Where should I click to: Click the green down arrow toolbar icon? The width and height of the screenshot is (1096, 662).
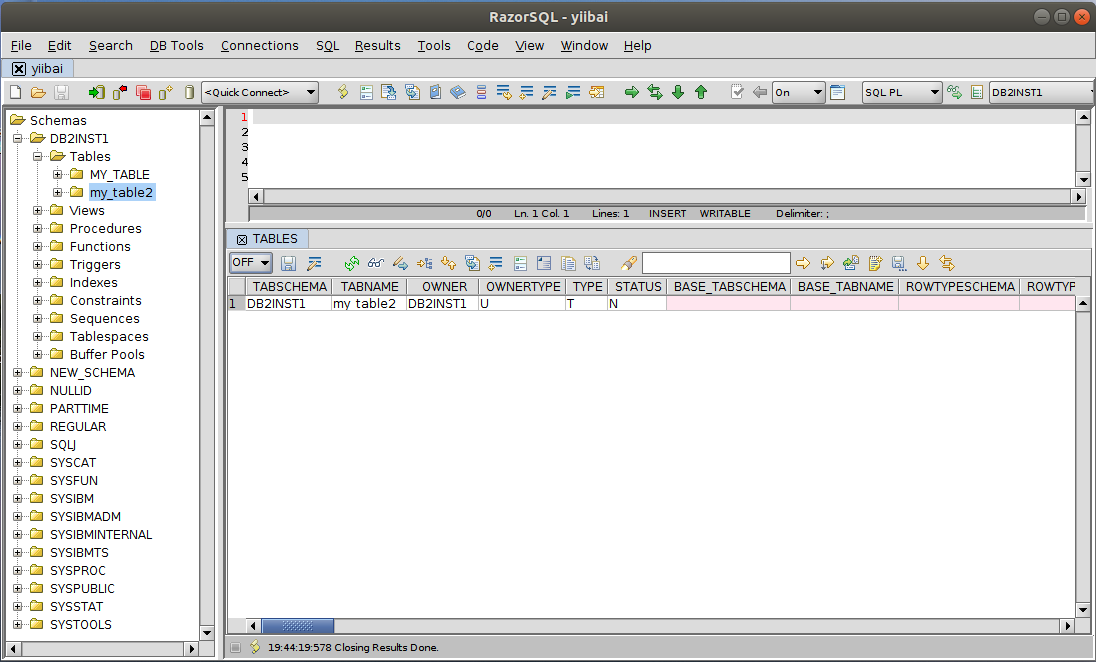tap(678, 92)
